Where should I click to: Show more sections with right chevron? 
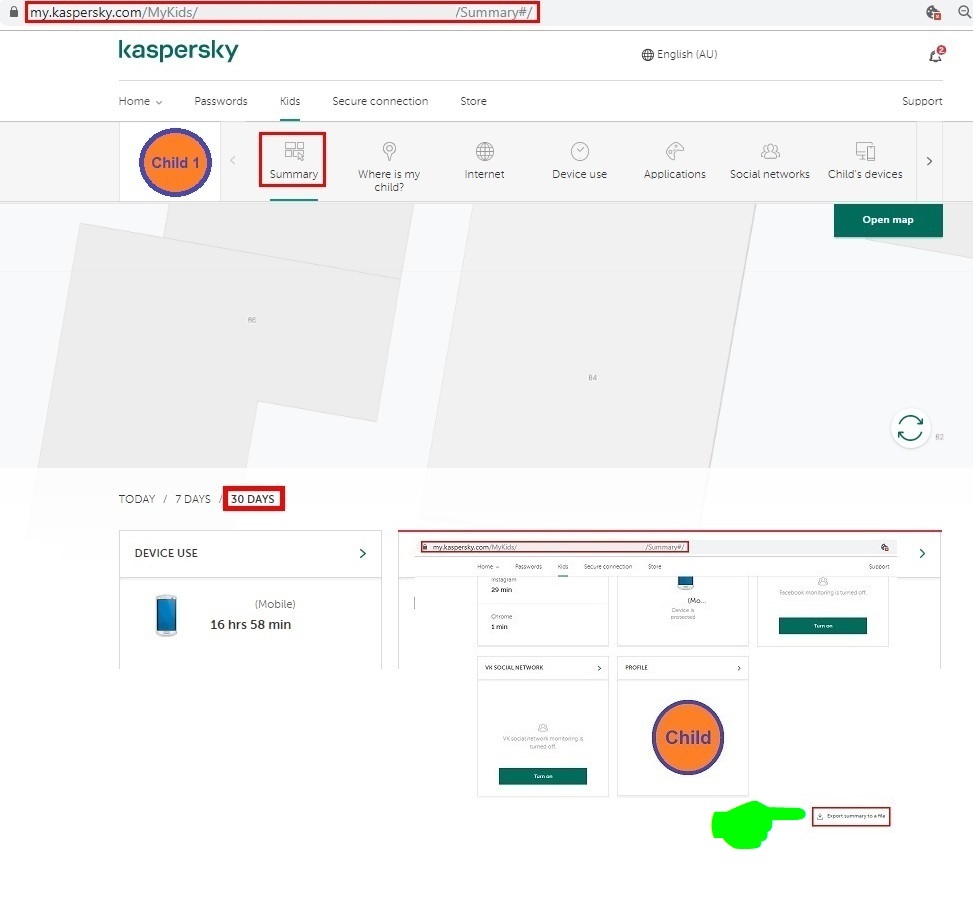pyautogui.click(x=929, y=161)
